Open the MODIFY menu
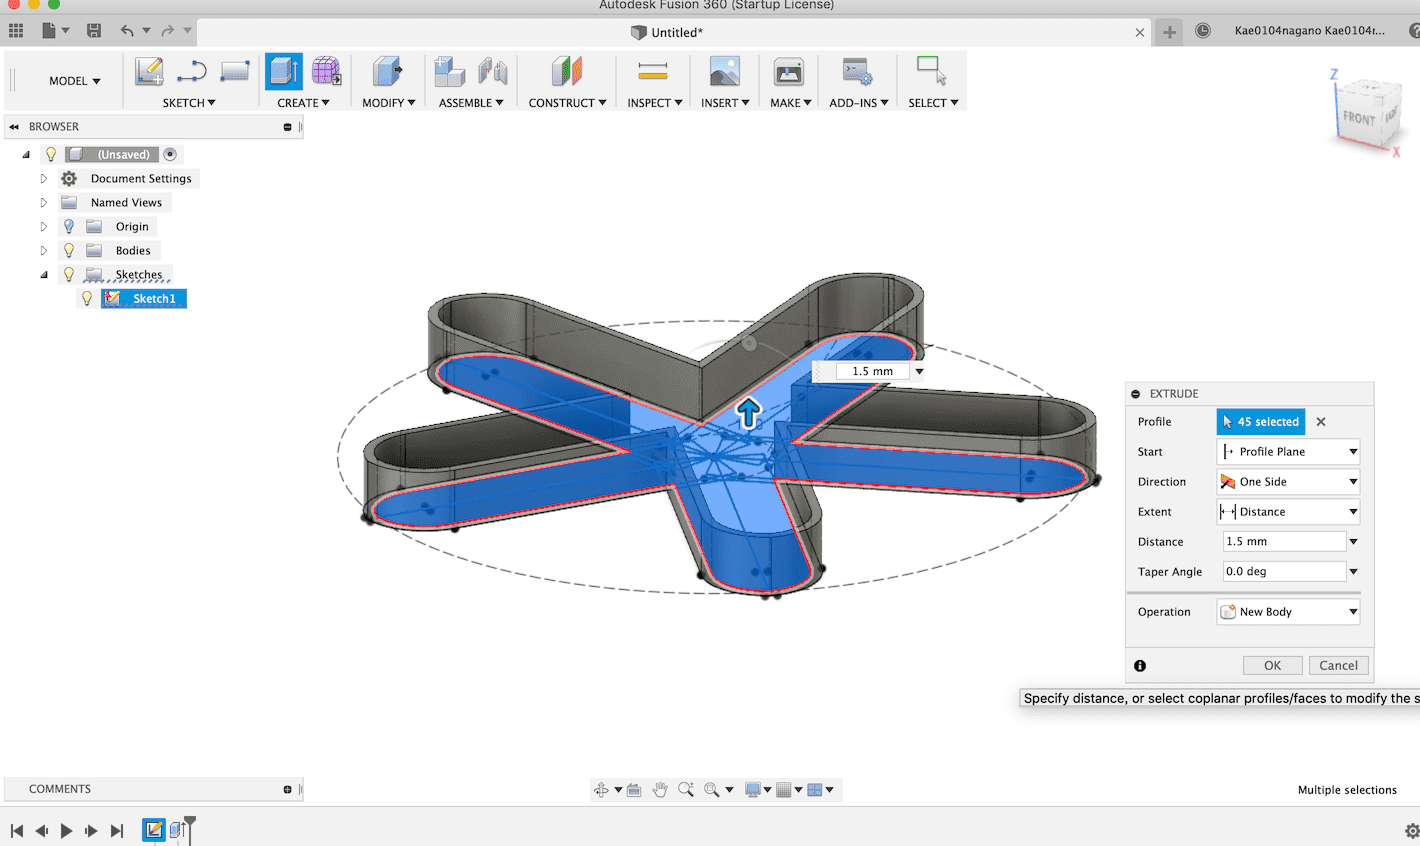The height and width of the screenshot is (846, 1420). [389, 103]
